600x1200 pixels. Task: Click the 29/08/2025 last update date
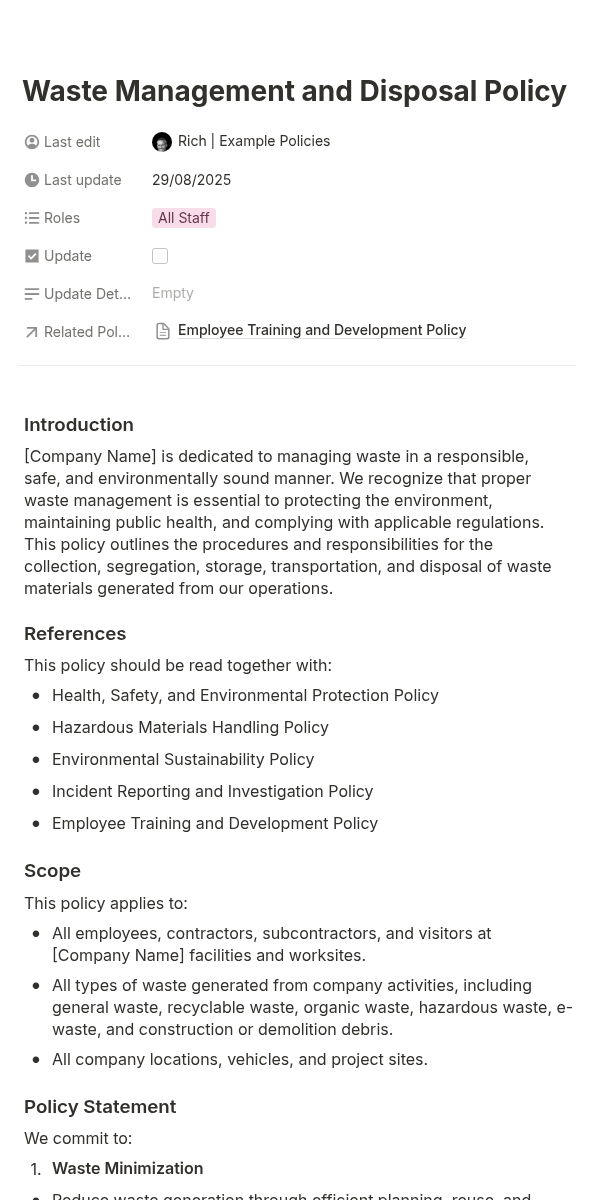[191, 180]
